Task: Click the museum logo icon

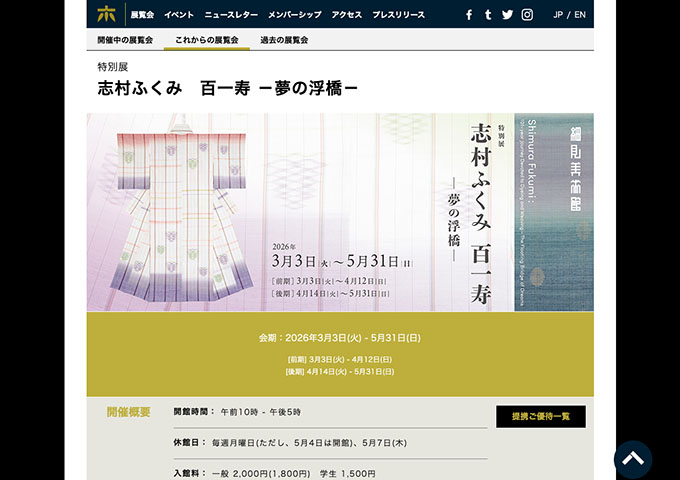Action: point(106,14)
